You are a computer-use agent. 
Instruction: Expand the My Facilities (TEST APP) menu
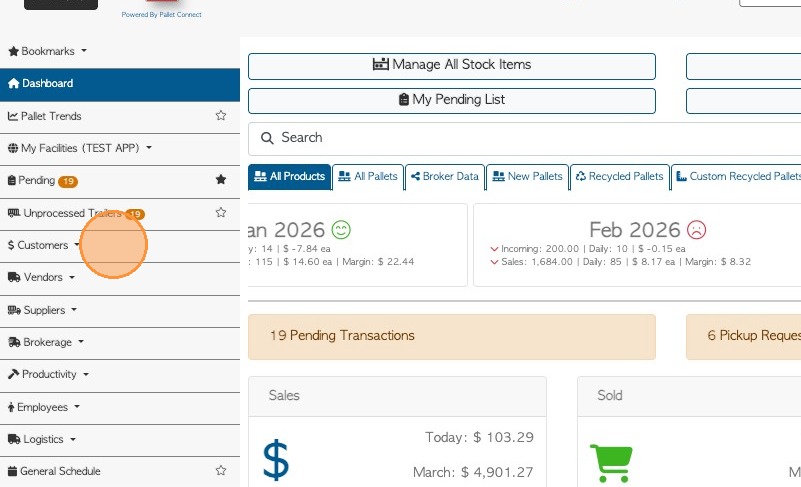[80, 148]
